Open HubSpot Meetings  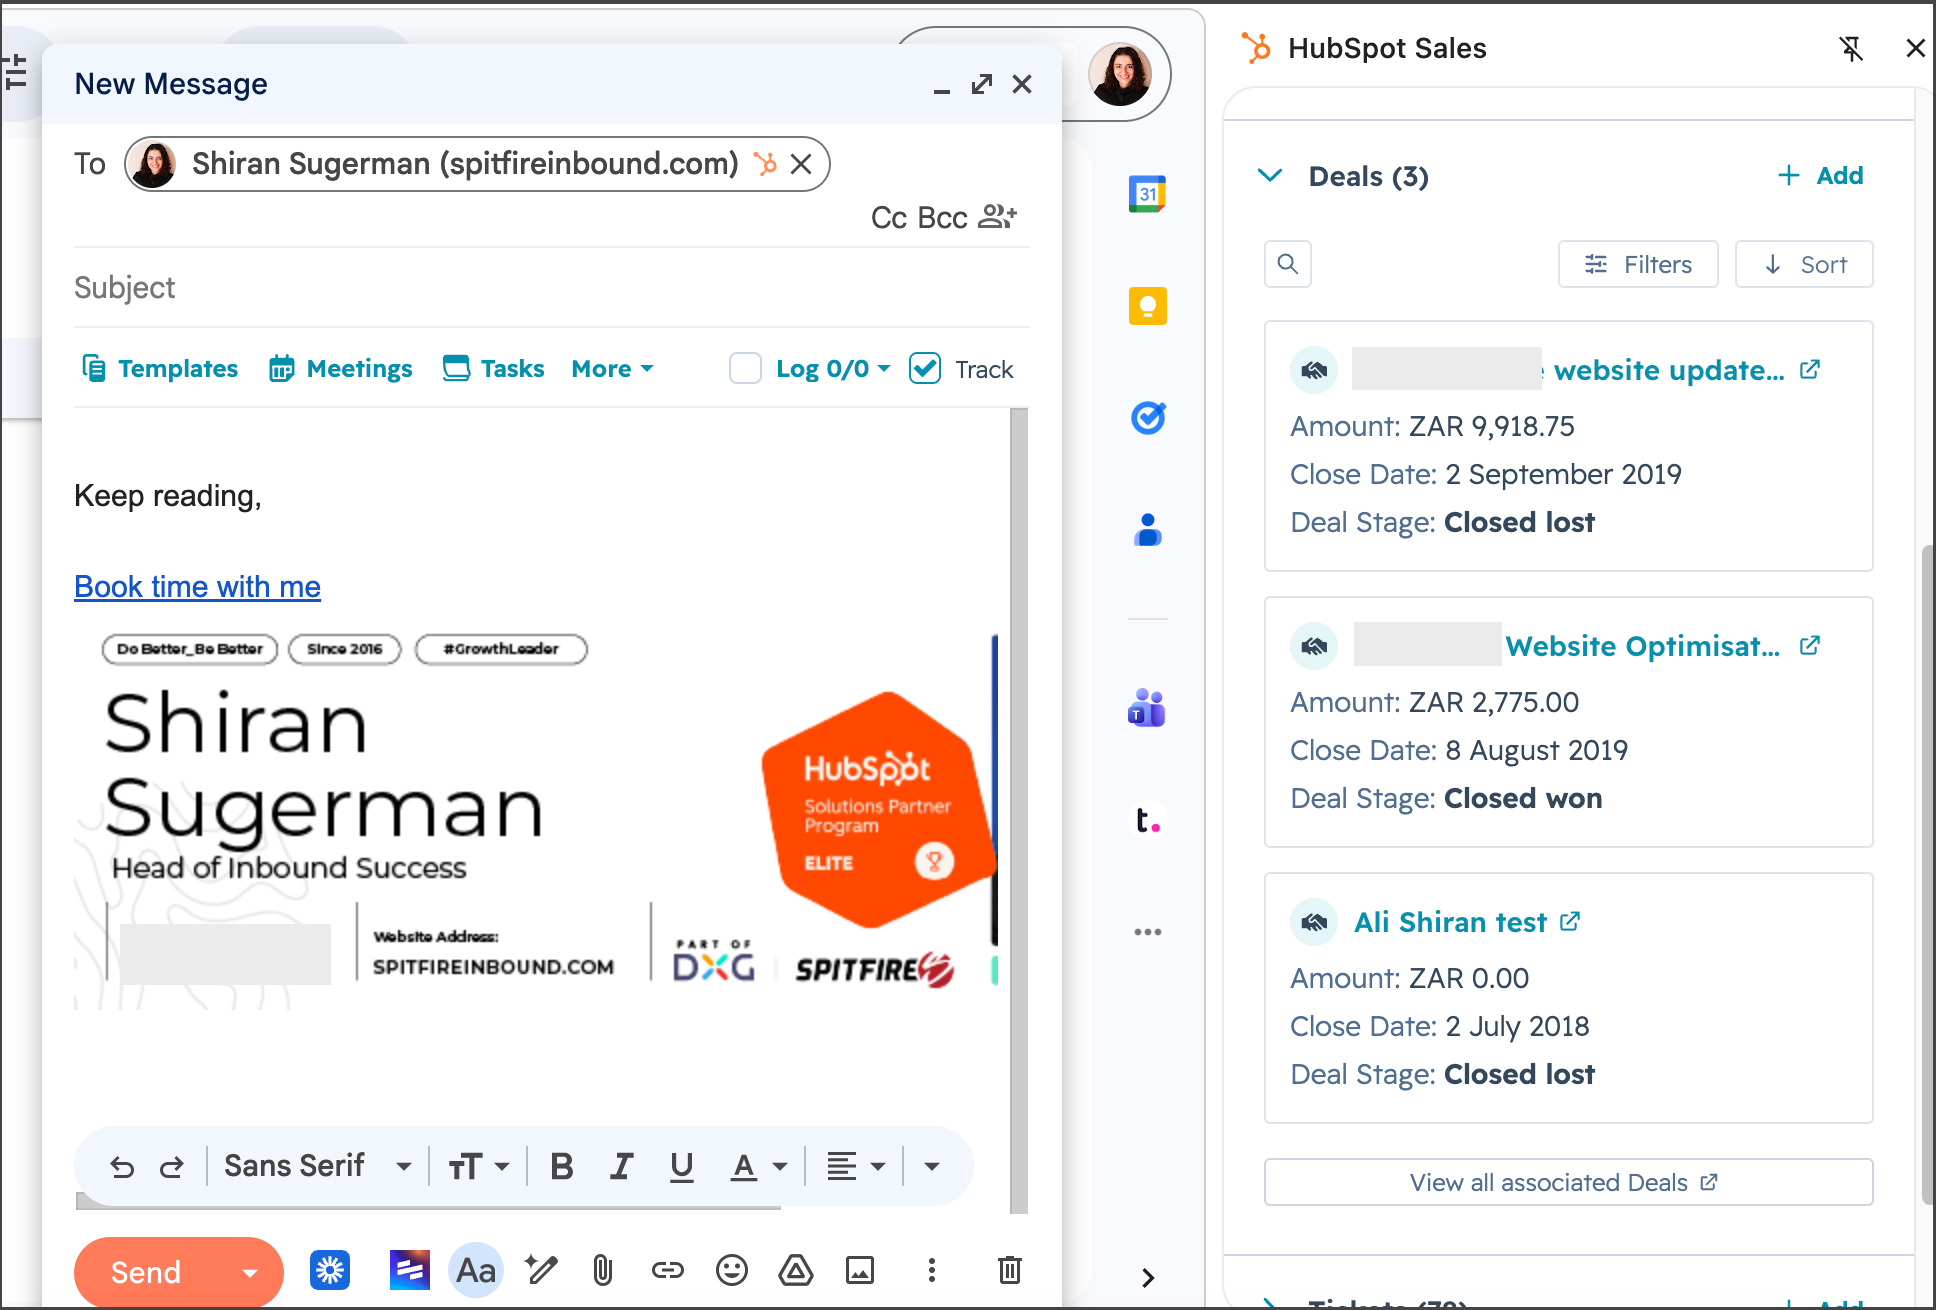[340, 369]
